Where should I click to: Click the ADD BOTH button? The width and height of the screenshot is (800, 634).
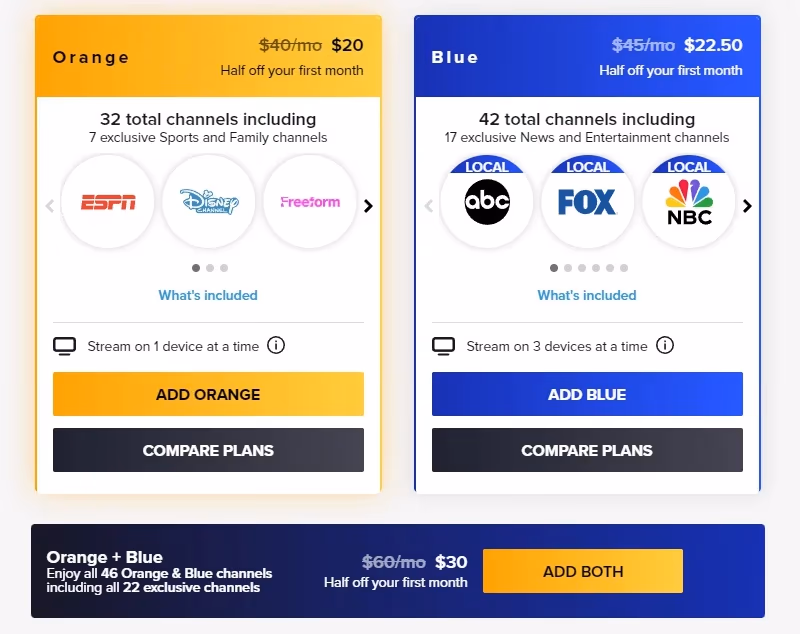583,571
